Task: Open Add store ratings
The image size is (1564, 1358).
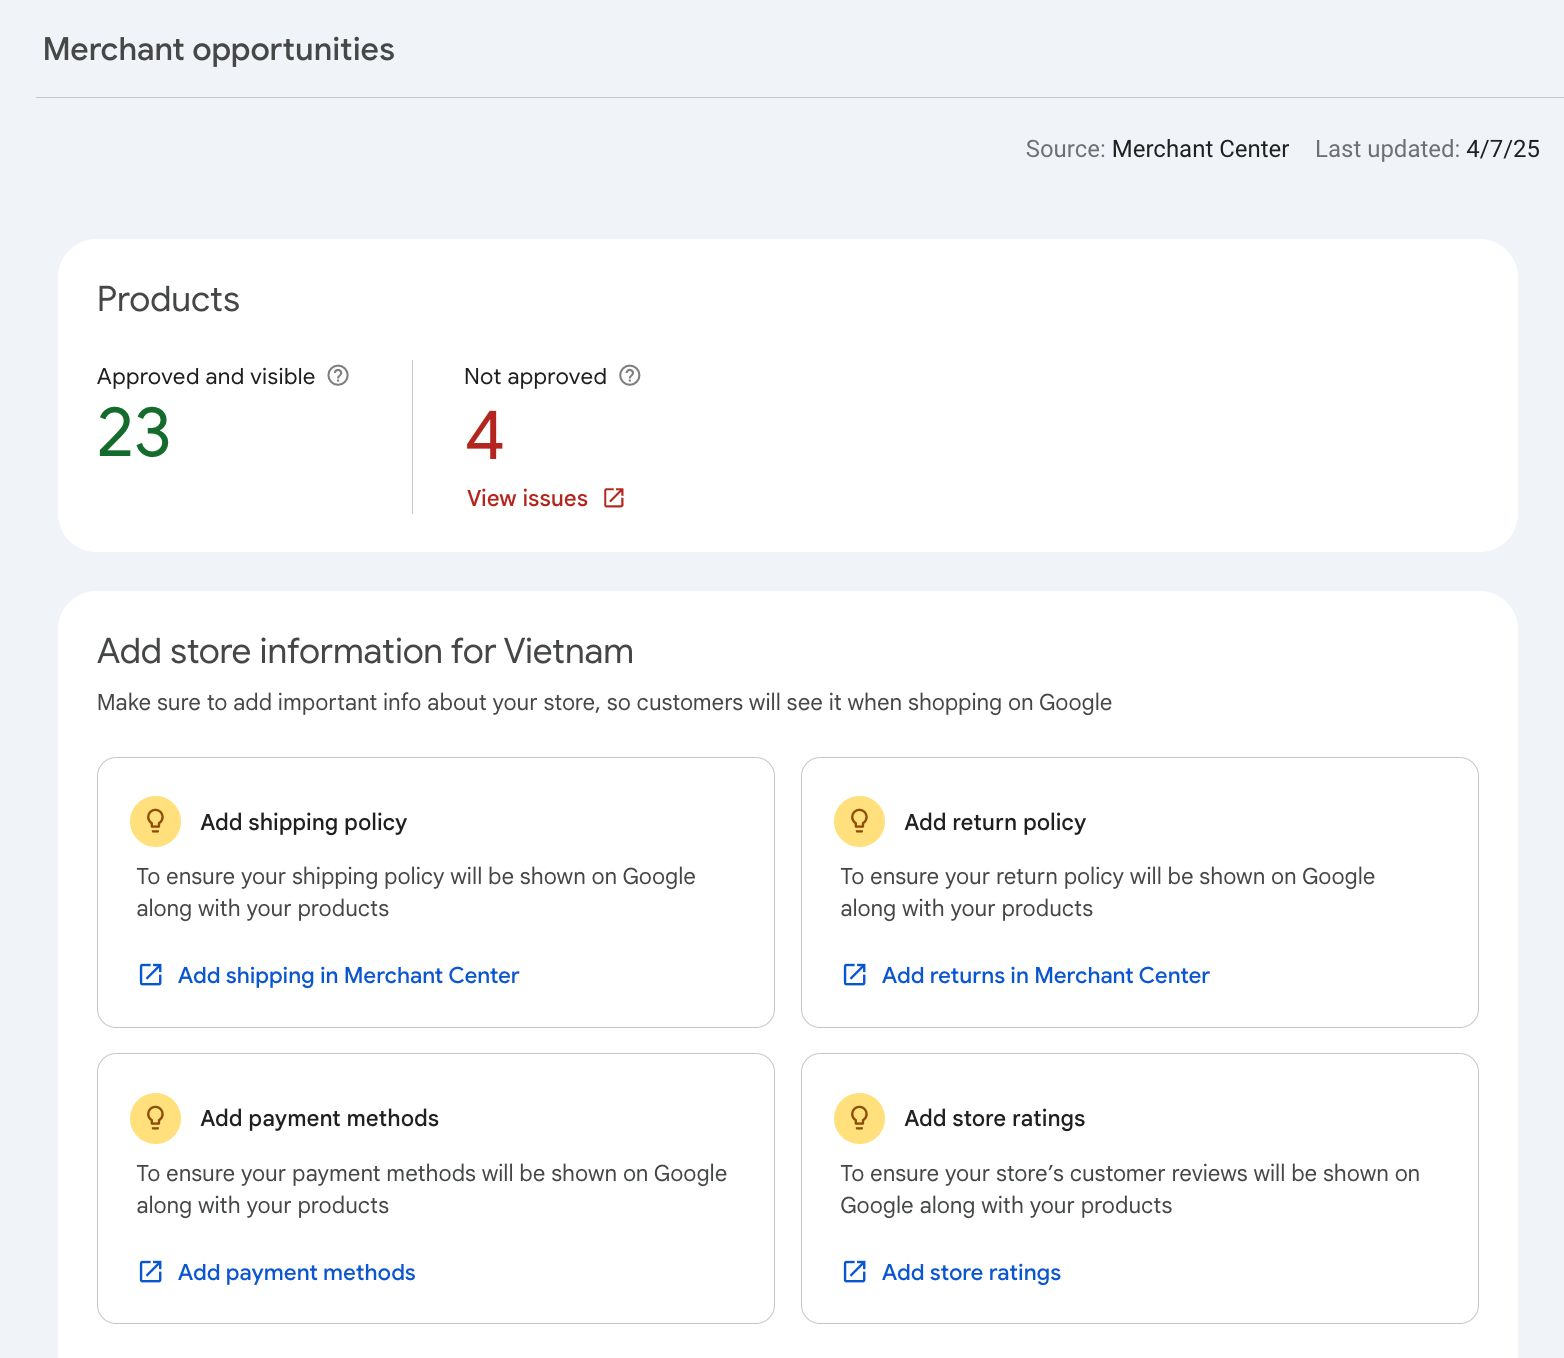Action: click(x=970, y=1271)
